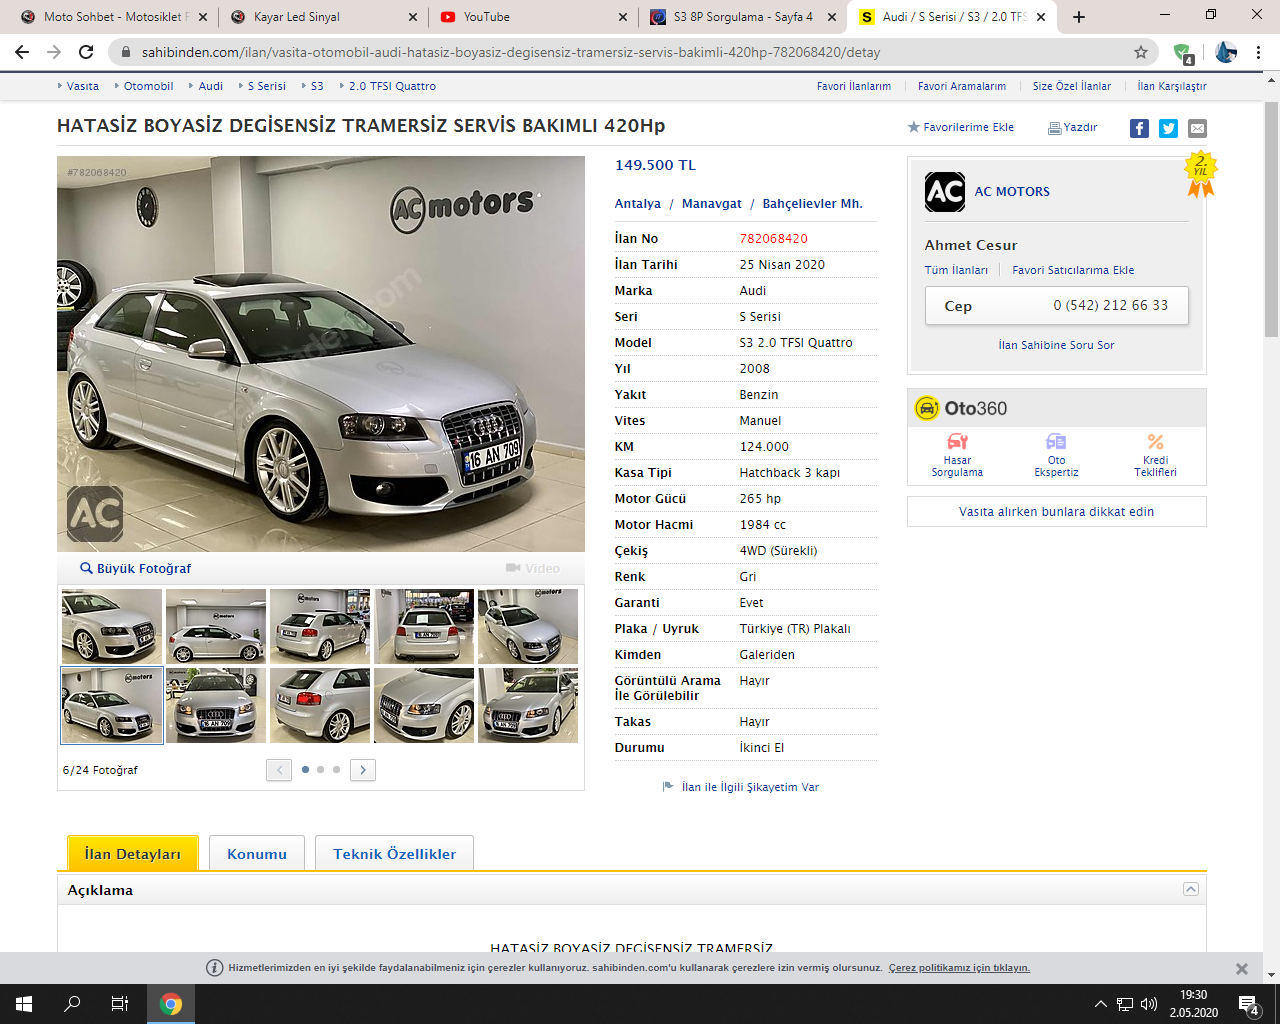
Task: Click the Hasar Sorgulama icon
Action: click(x=957, y=442)
